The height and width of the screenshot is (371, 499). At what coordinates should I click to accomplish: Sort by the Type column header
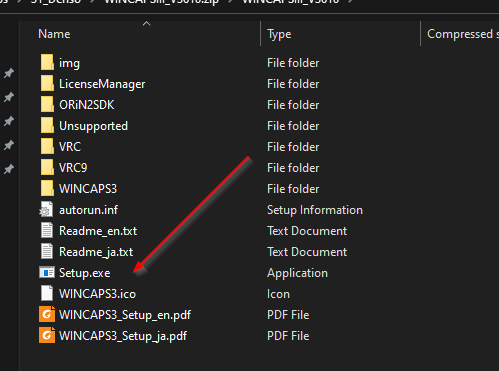(279, 34)
